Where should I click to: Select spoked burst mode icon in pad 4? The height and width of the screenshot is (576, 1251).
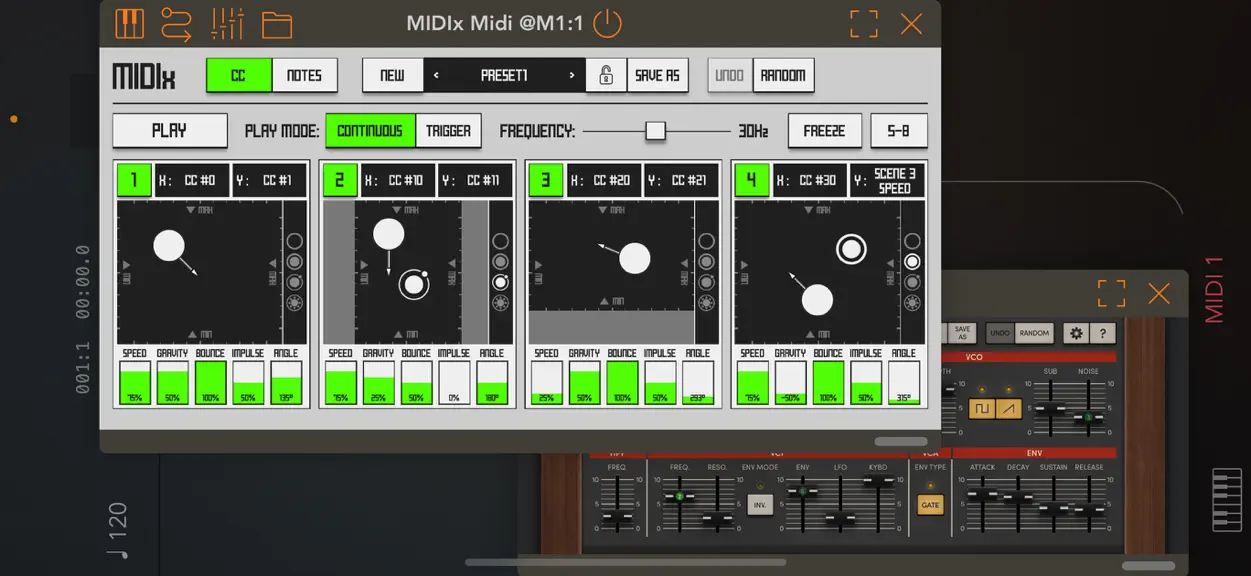(x=913, y=303)
